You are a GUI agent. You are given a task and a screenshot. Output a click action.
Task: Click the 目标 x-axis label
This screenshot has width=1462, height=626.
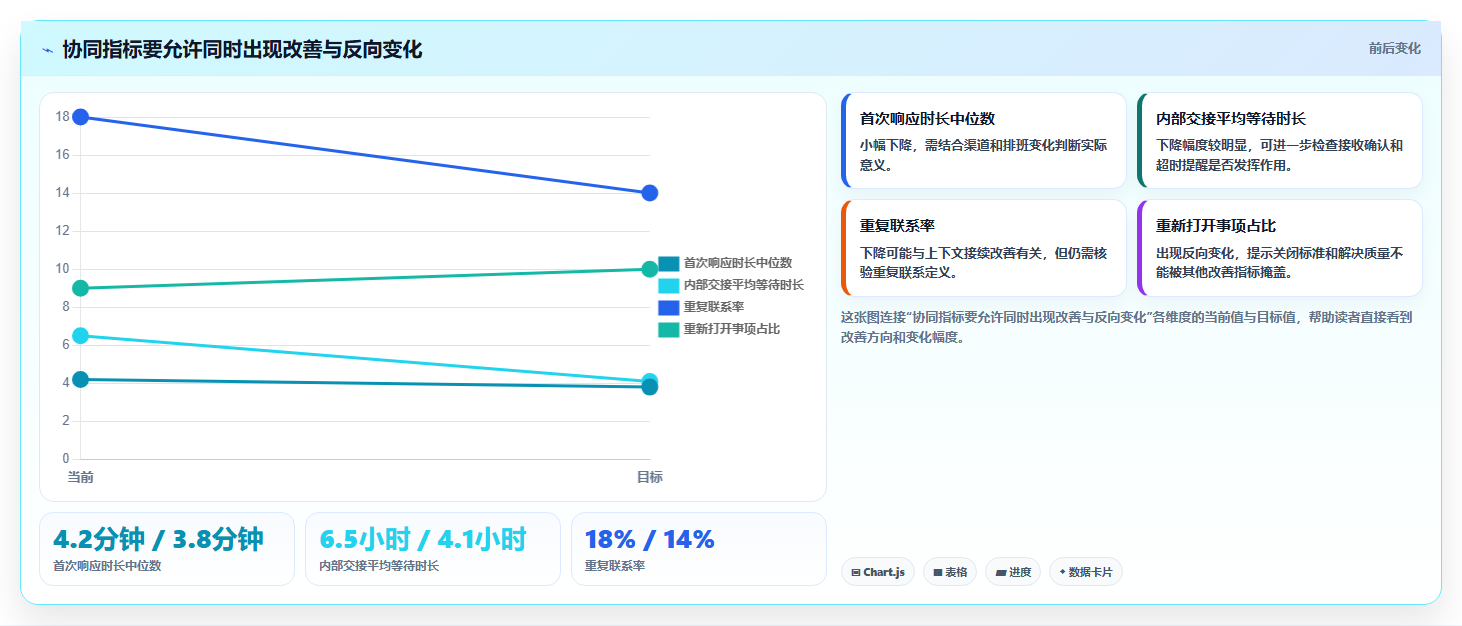click(x=649, y=477)
